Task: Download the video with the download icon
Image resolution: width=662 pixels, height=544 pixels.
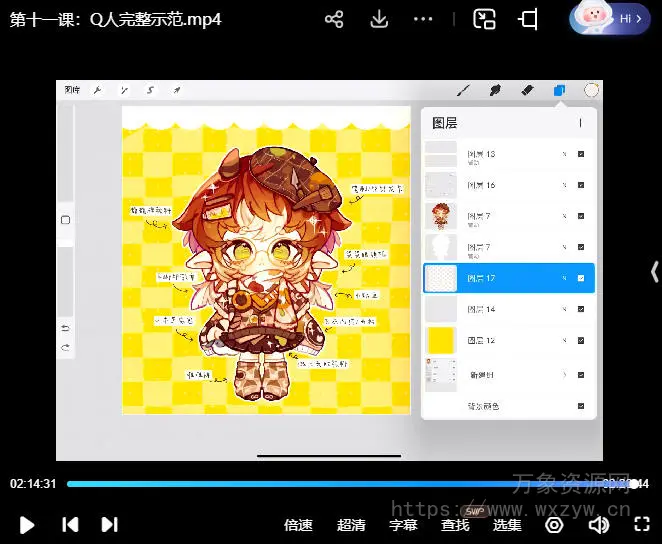Action: click(379, 19)
